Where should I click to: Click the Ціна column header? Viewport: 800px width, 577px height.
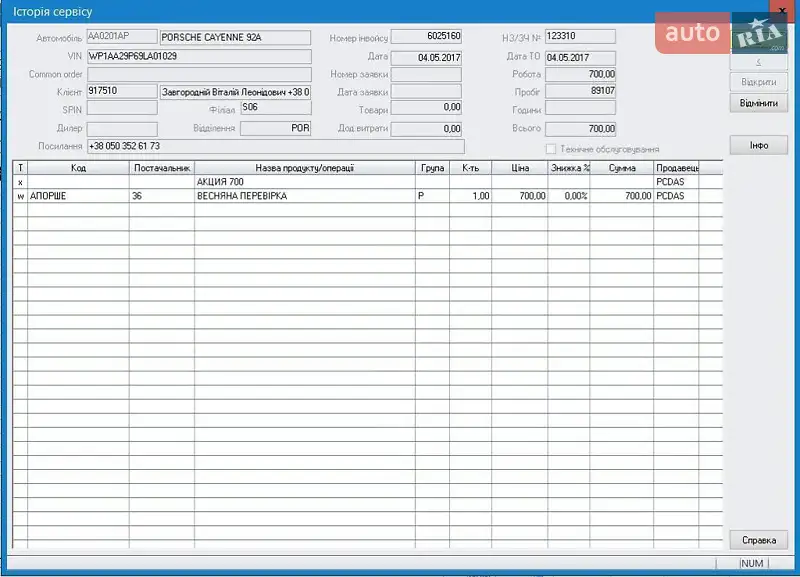tap(519, 168)
